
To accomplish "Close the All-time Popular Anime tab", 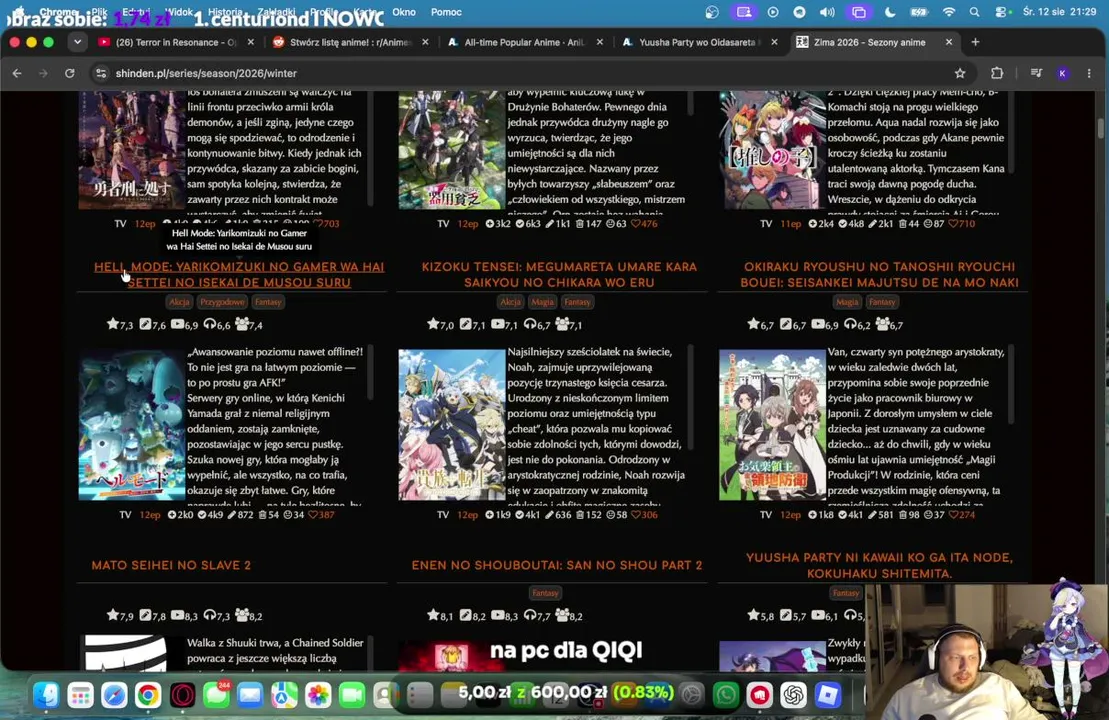I will pos(600,42).
